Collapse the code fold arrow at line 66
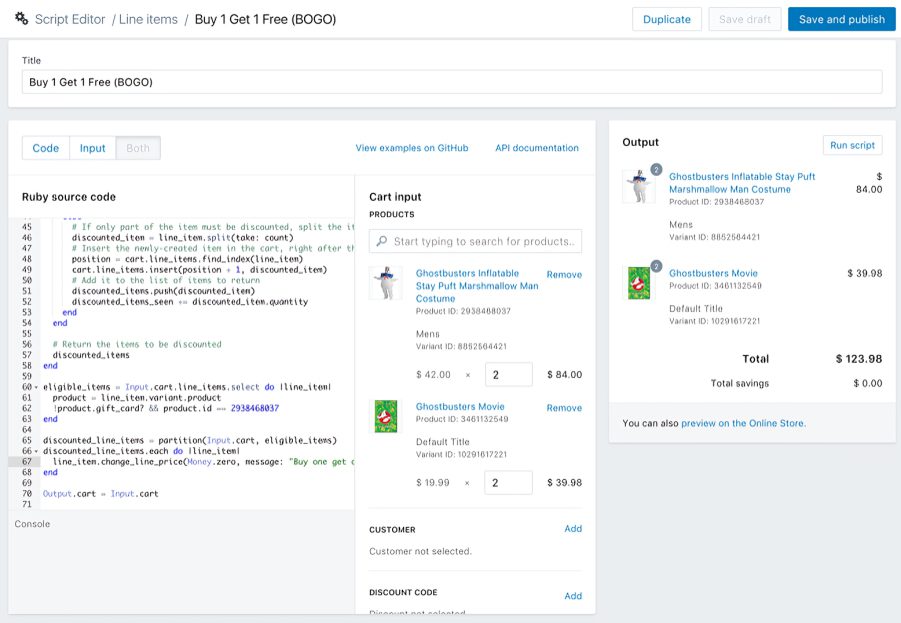This screenshot has height=623, width=901. tap(37, 451)
